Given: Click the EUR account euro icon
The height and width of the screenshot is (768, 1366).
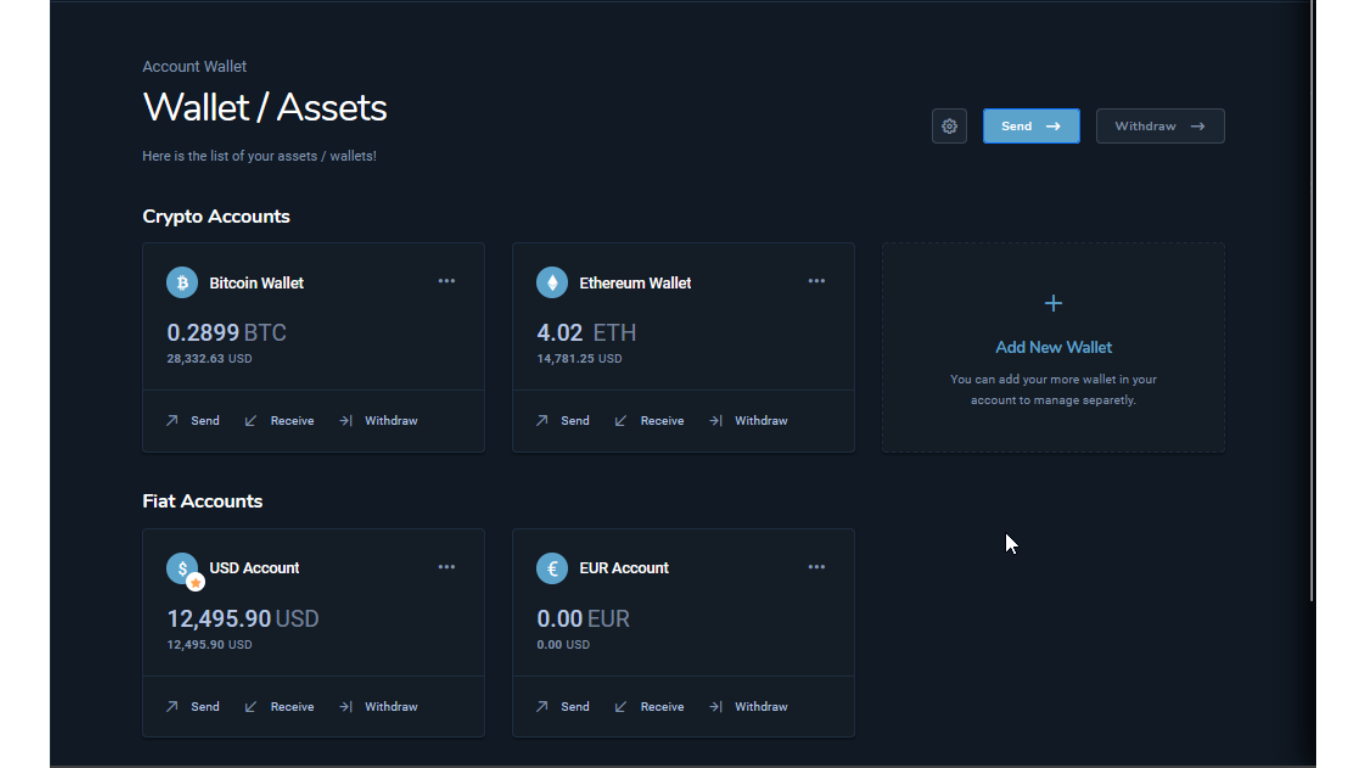Looking at the screenshot, I should point(552,568).
